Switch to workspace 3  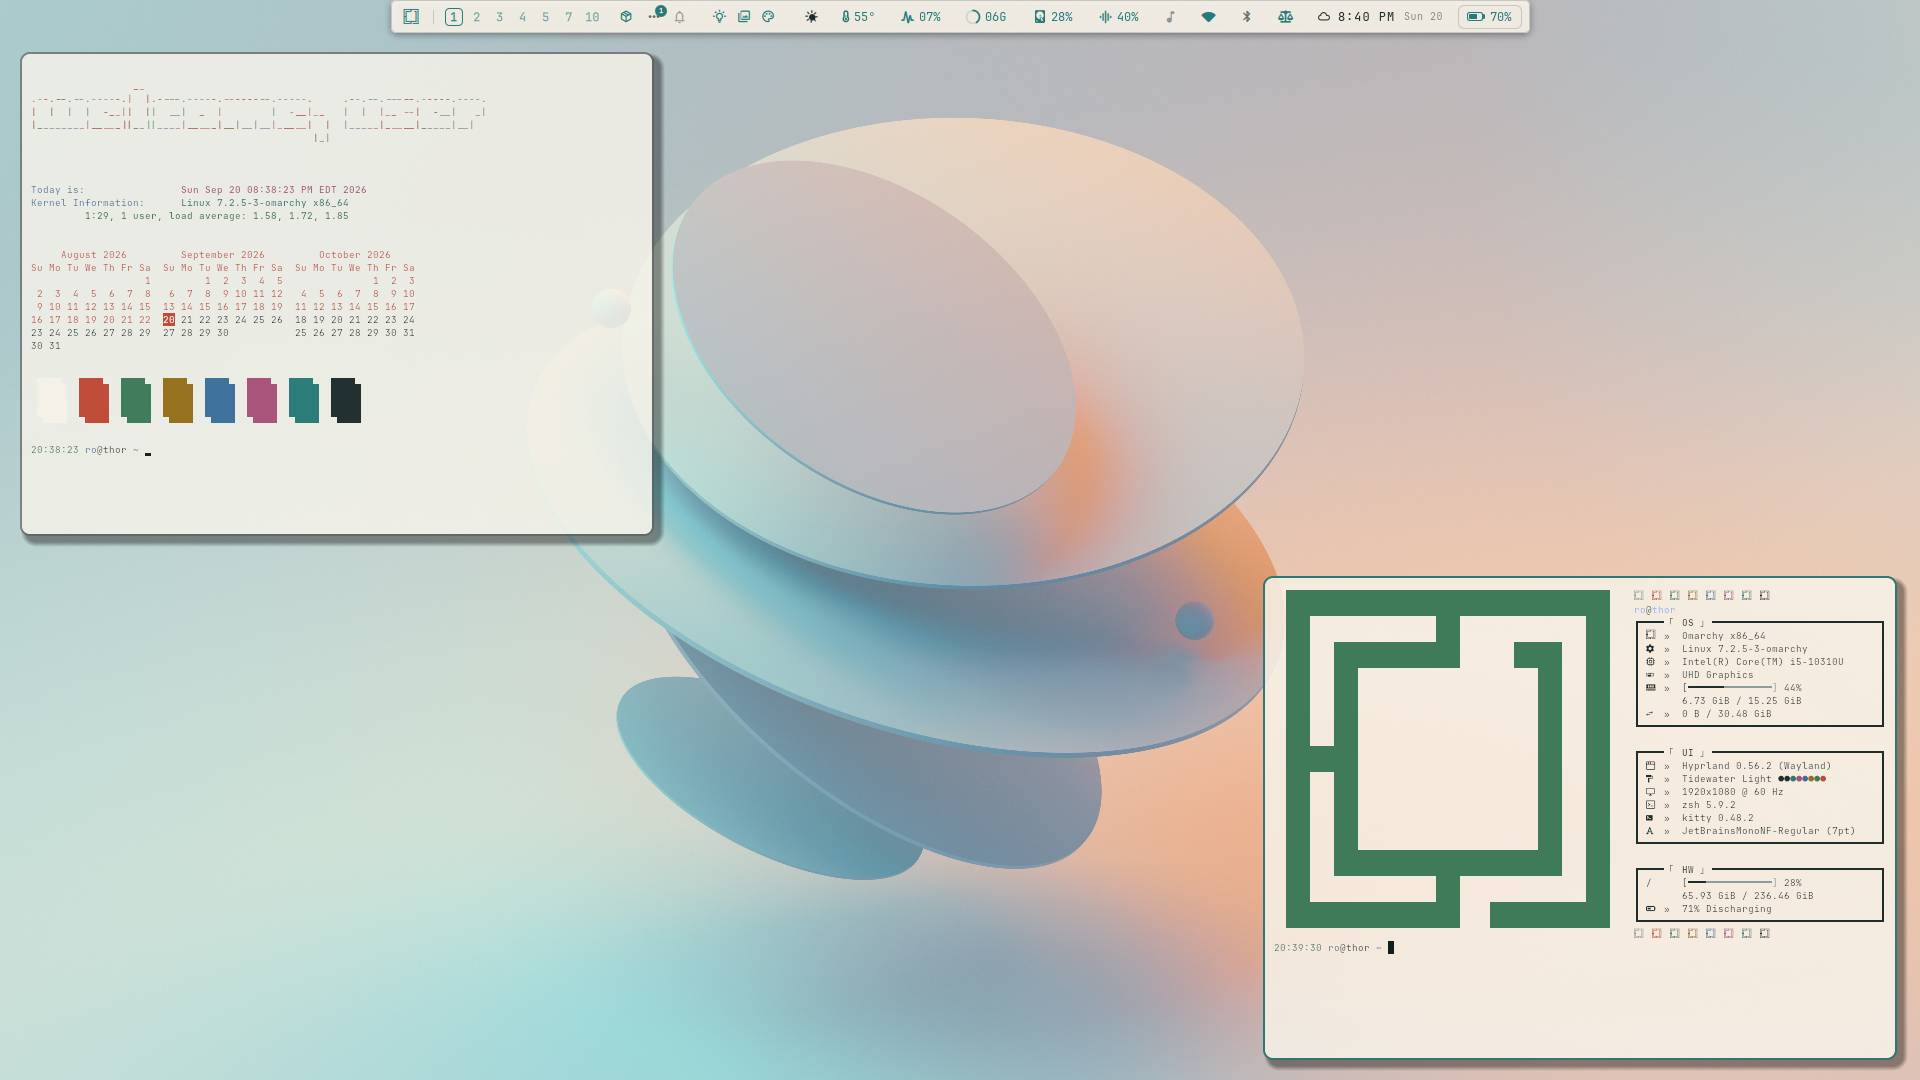point(500,17)
